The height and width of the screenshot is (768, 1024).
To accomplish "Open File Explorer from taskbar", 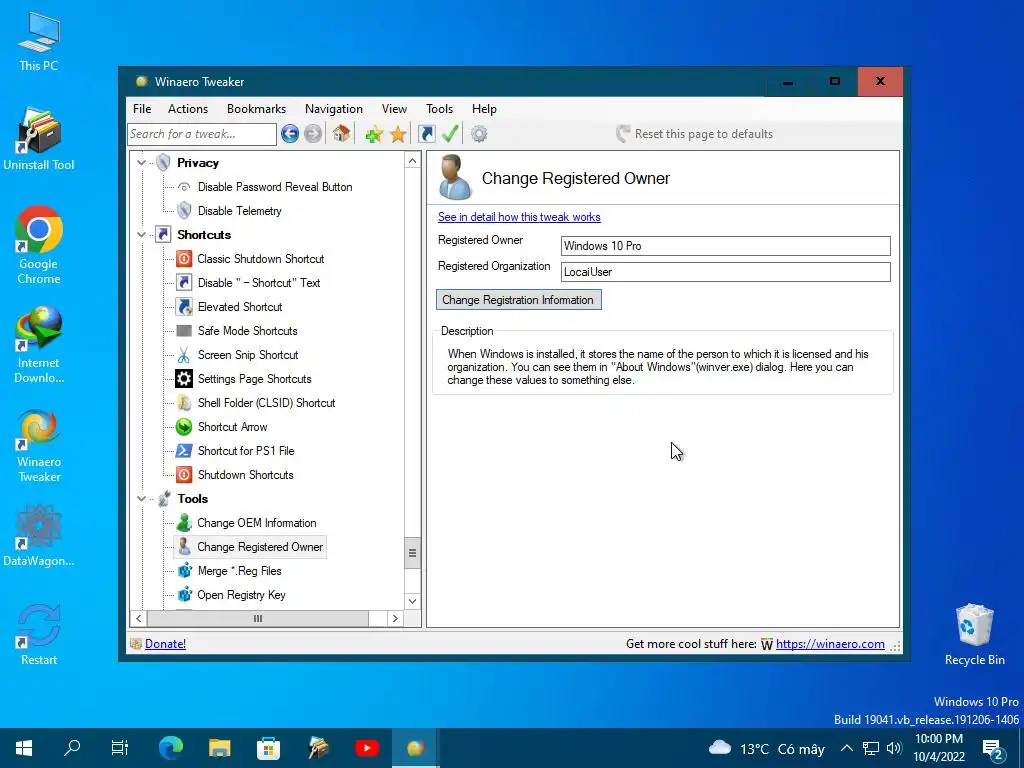I will 219,748.
